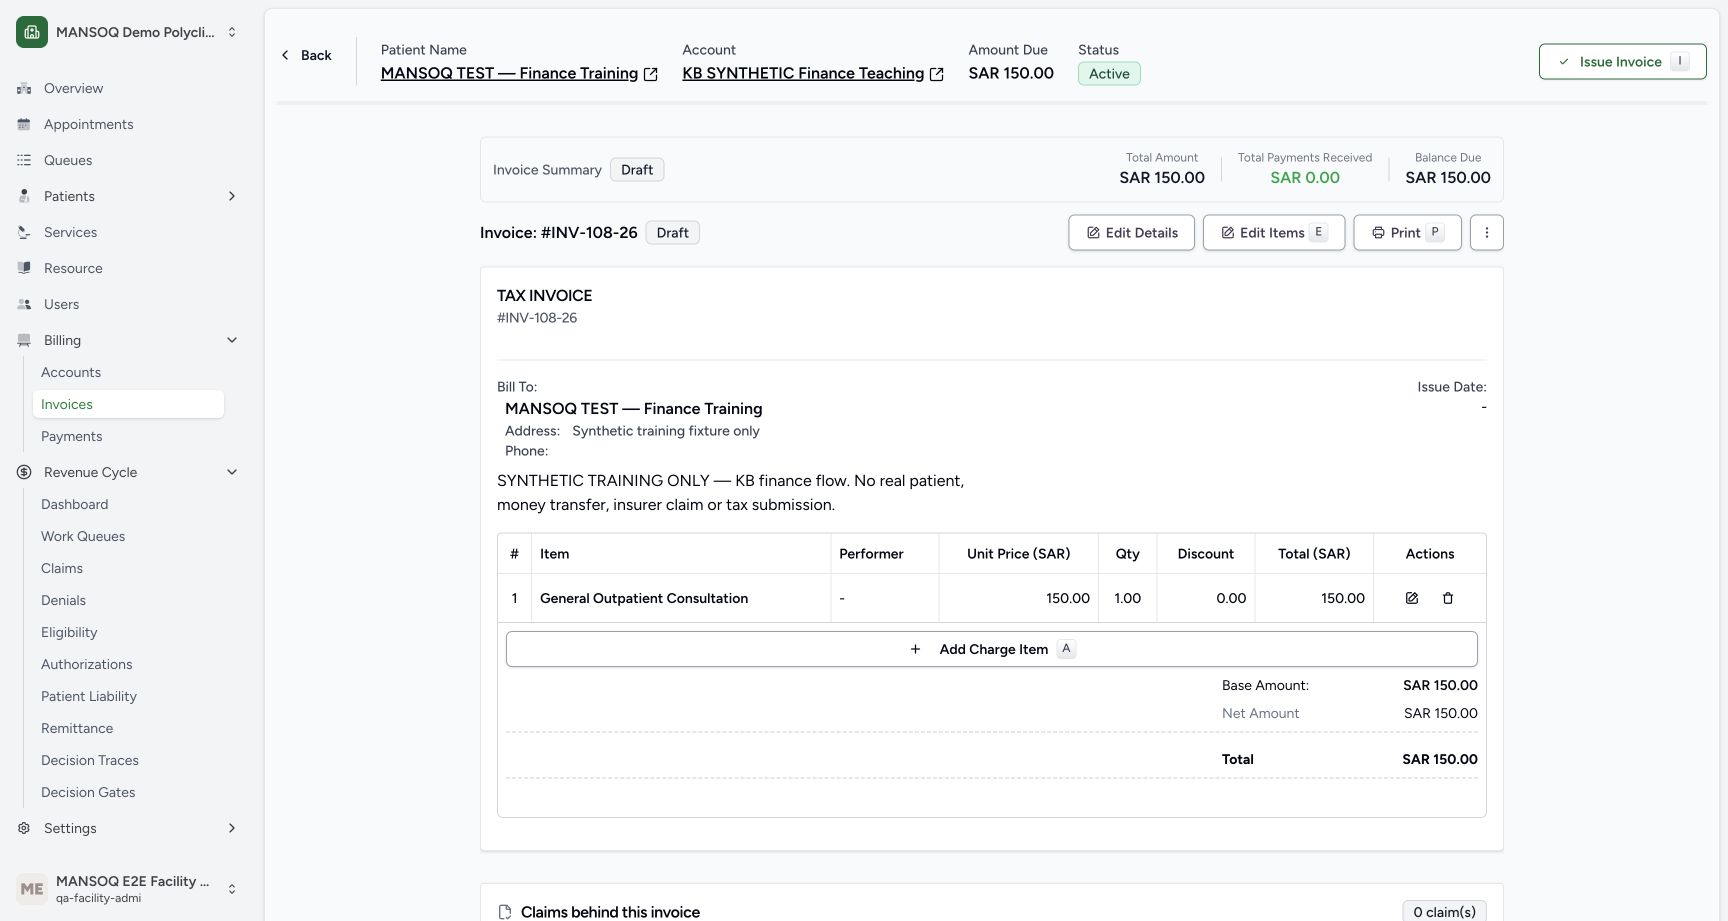1728x921 pixels.
Task: Click the Patients sidebar icon
Action: 24,196
